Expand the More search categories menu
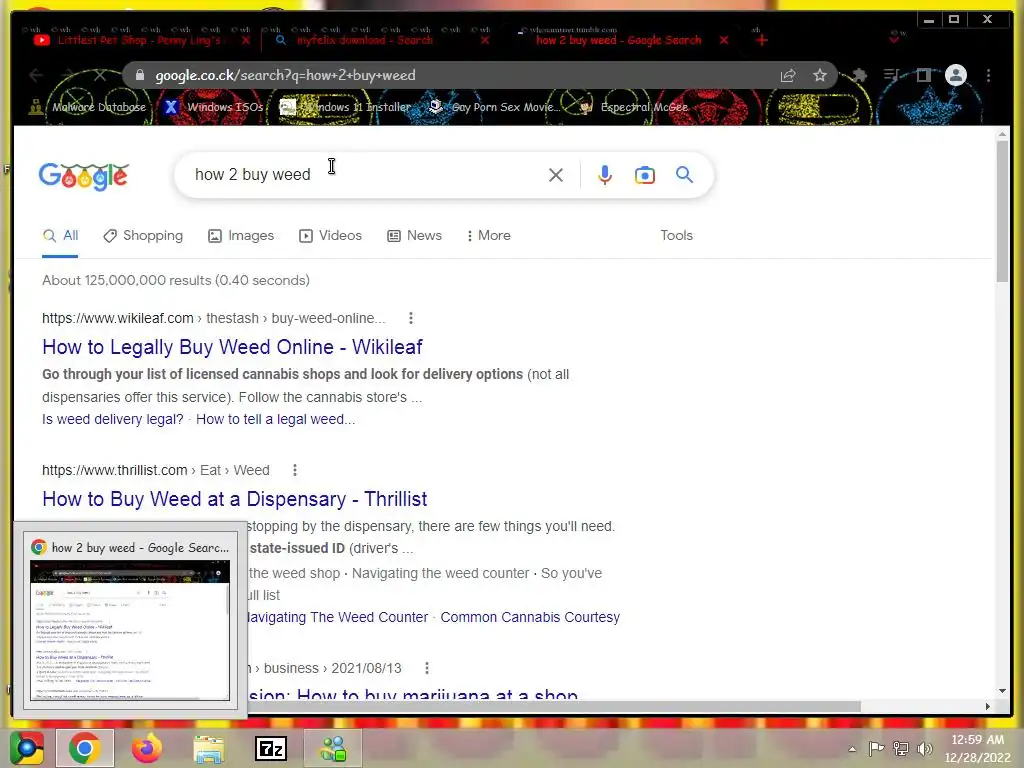1024x768 pixels. click(x=488, y=236)
